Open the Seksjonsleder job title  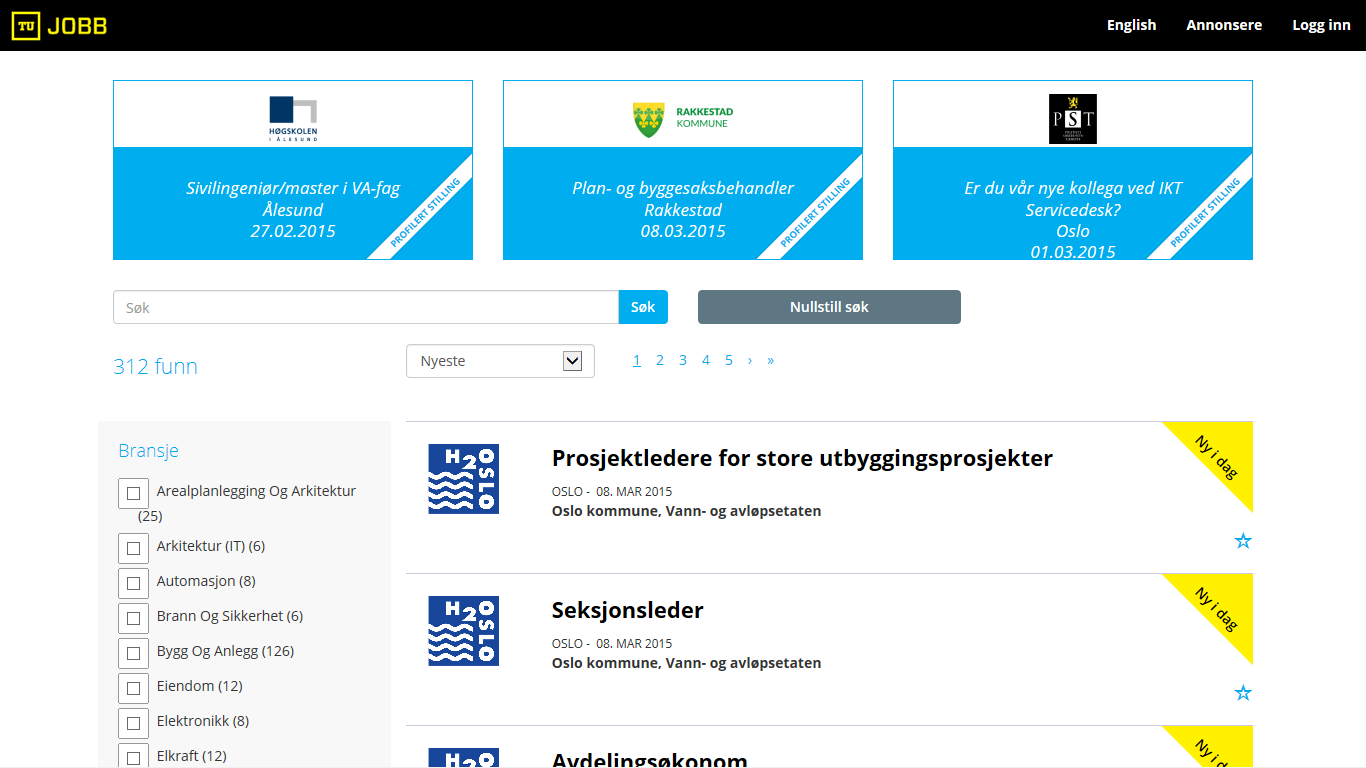[x=628, y=610]
